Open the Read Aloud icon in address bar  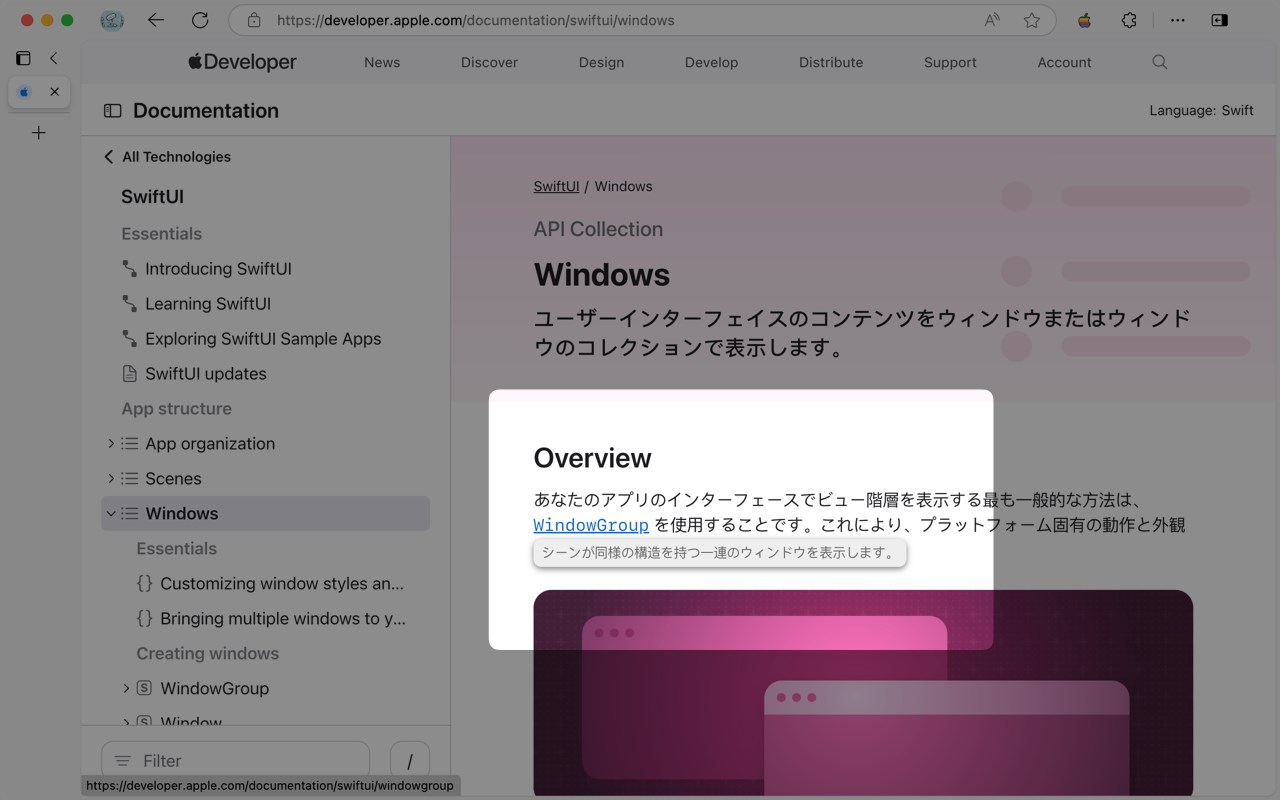pyautogui.click(x=992, y=20)
